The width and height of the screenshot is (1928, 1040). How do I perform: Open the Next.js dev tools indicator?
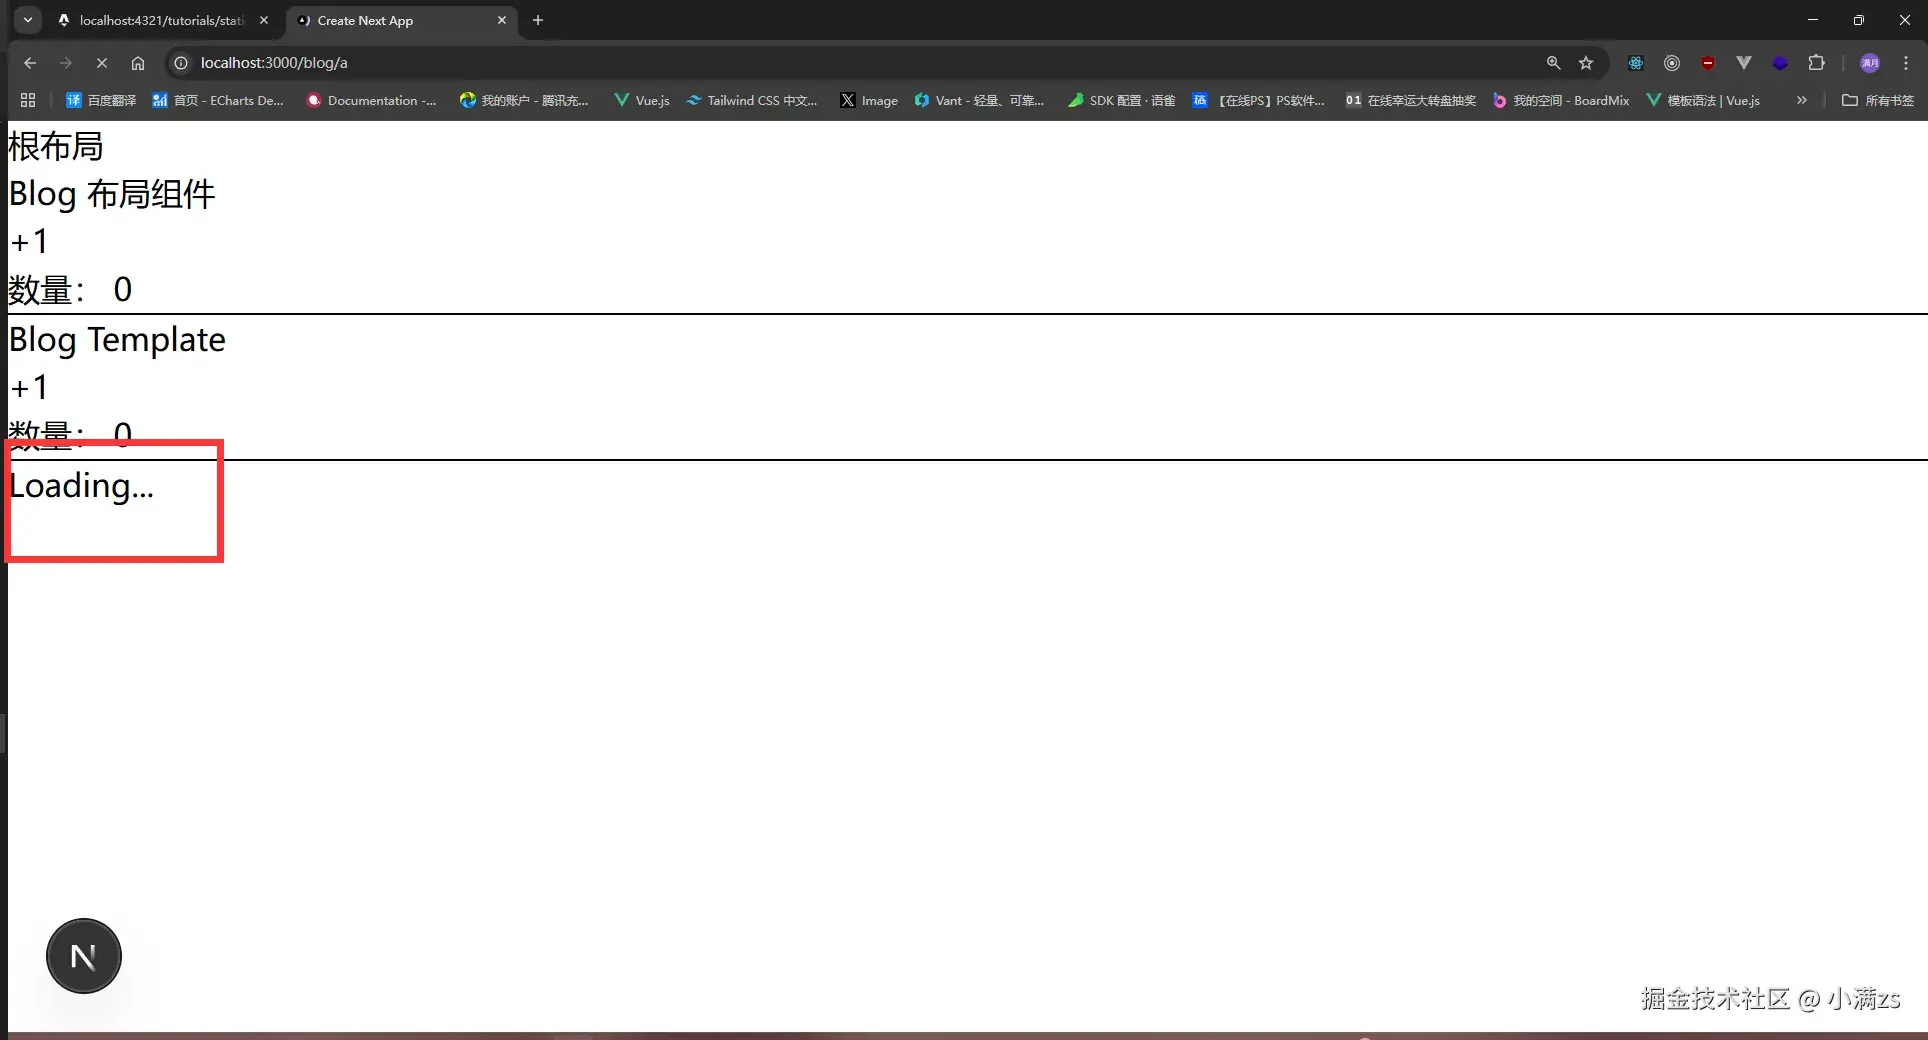pyautogui.click(x=84, y=956)
